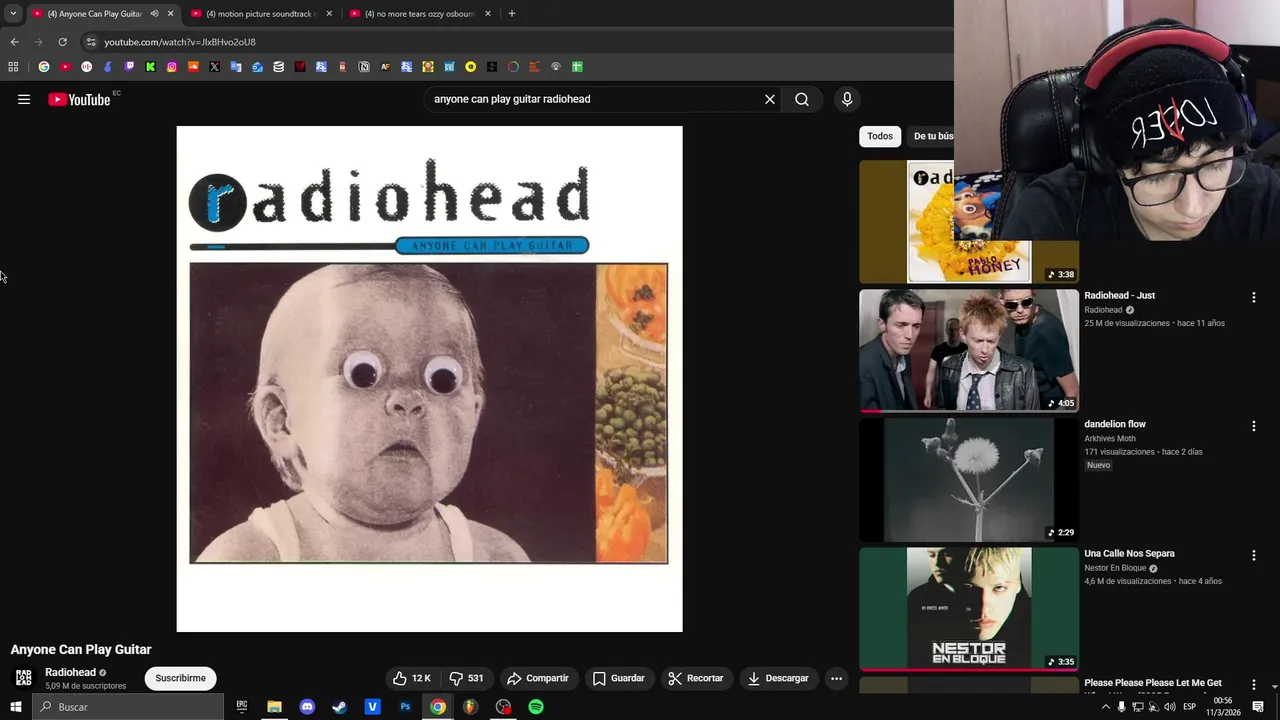Open the options menu for 'dandelion flow'

tap(1254, 426)
